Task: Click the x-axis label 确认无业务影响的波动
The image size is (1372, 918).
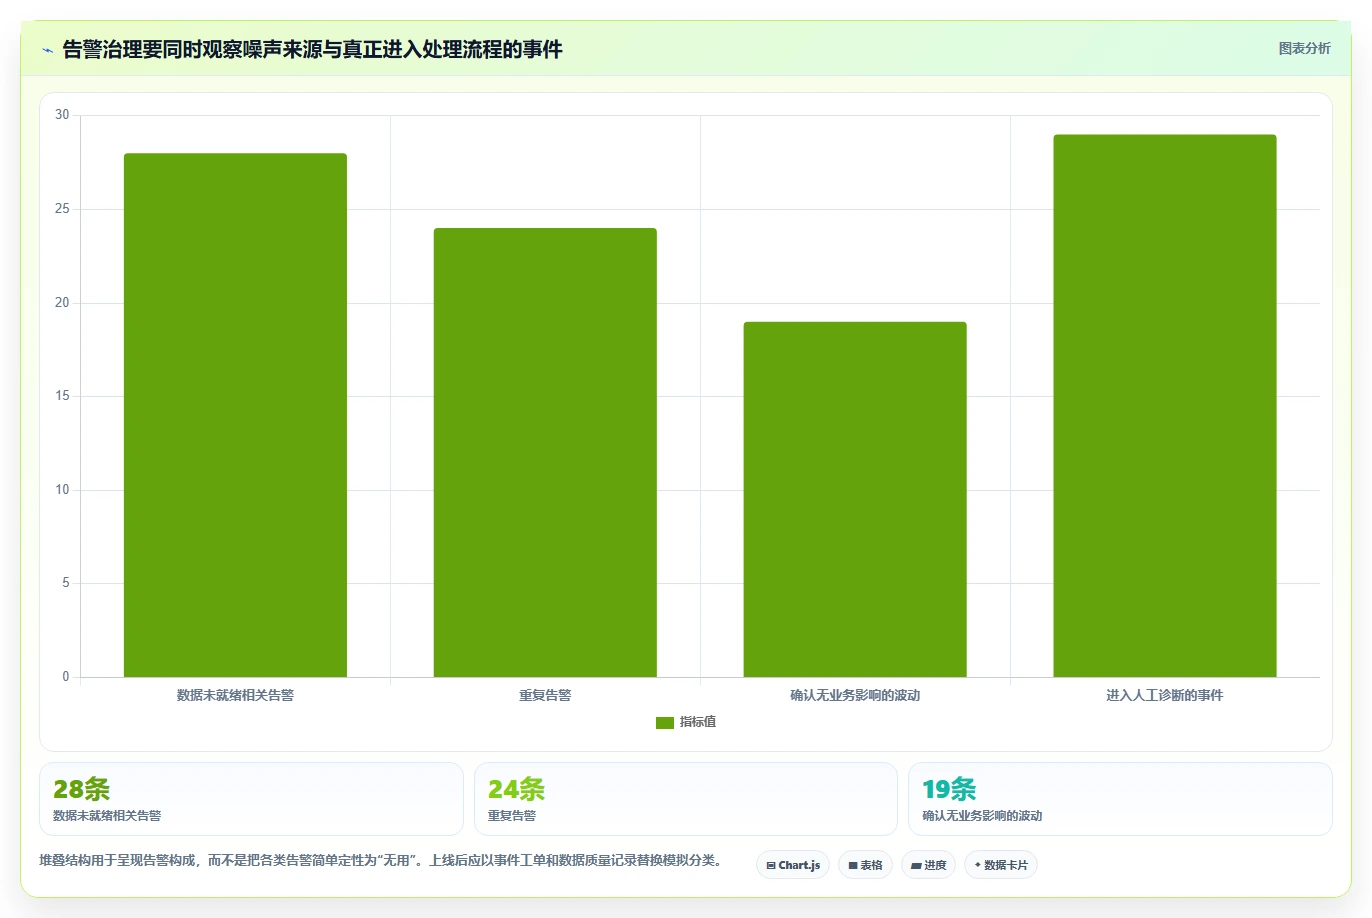Action: click(x=855, y=695)
